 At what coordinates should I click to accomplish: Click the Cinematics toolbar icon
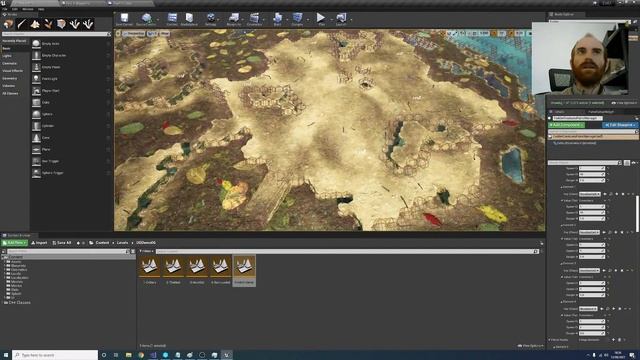(x=254, y=18)
